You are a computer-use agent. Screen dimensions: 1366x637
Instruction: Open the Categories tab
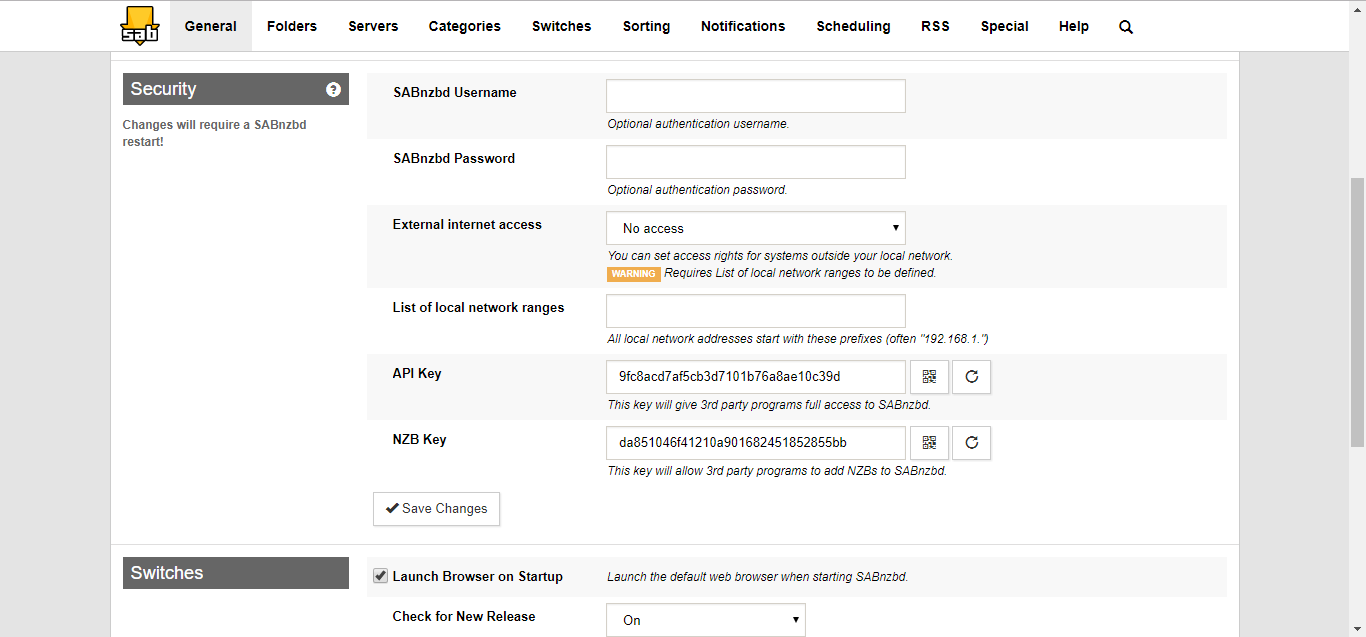[465, 26]
